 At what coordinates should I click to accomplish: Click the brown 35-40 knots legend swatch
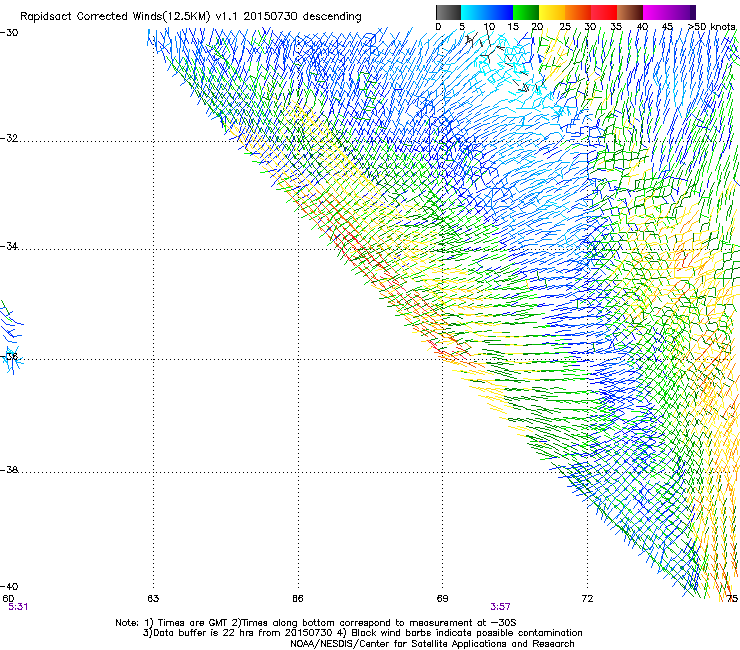pos(630,13)
